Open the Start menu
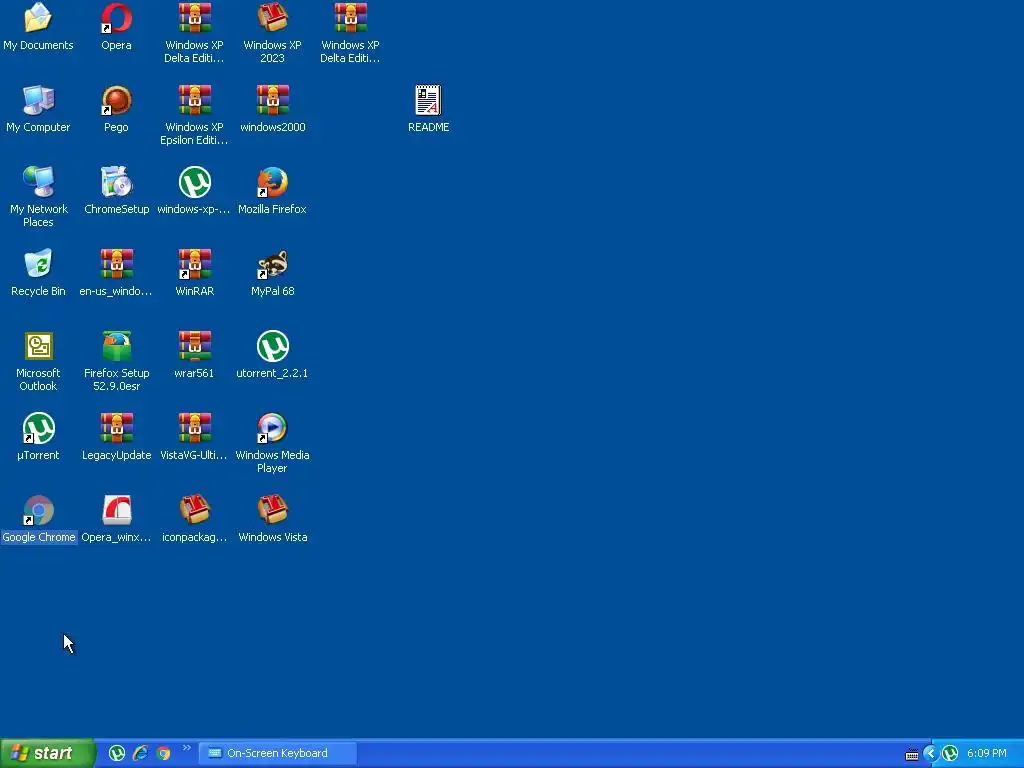This screenshot has height=768, width=1024. click(47, 753)
